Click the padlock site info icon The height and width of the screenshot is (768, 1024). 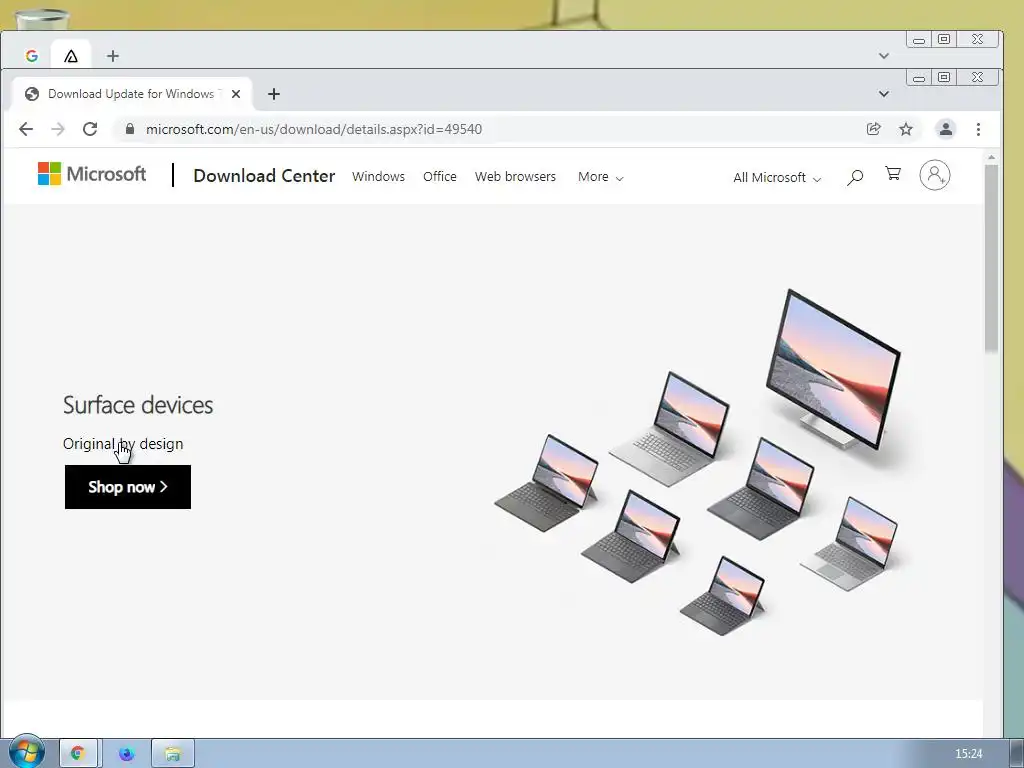(129, 129)
